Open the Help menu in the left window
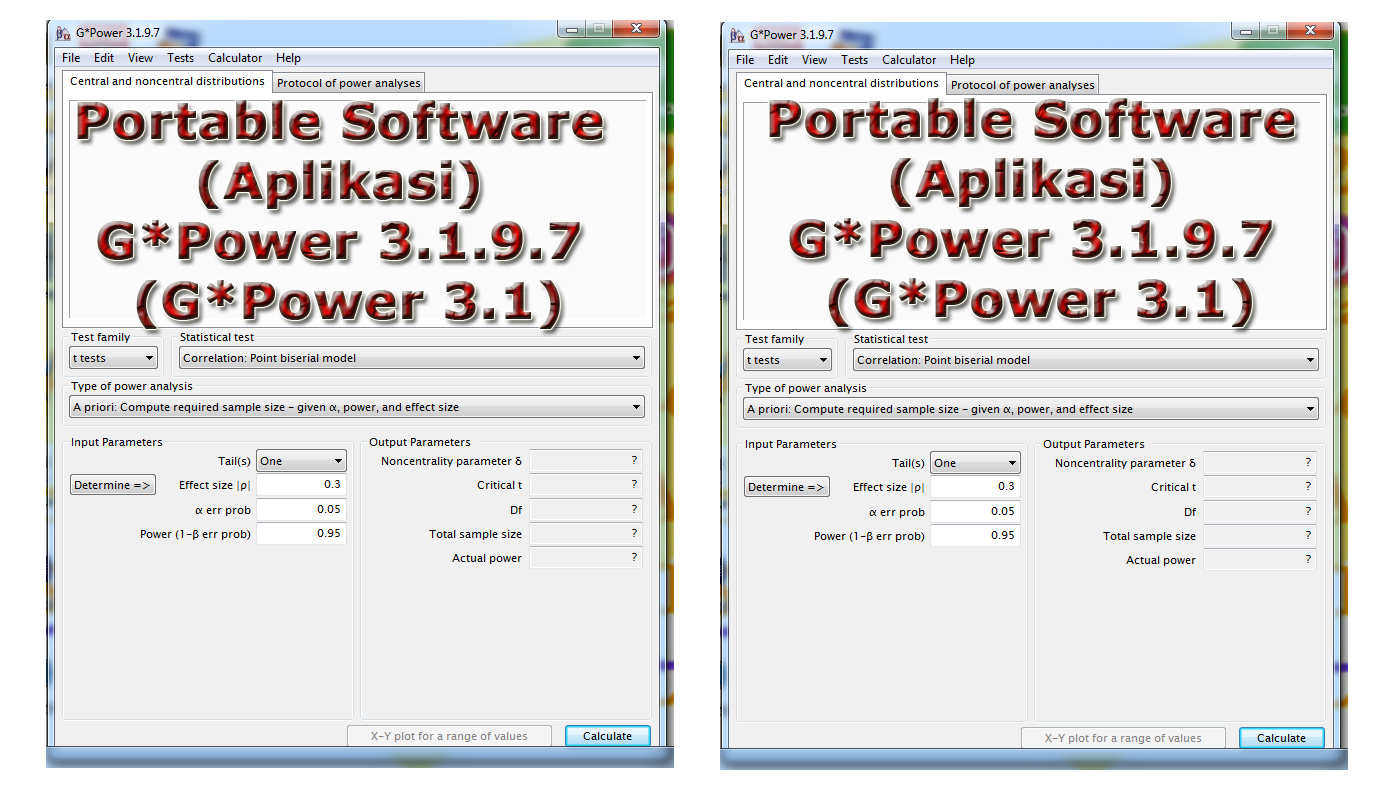Image resolution: width=1382 pixels, height=786 pixels. (288, 58)
